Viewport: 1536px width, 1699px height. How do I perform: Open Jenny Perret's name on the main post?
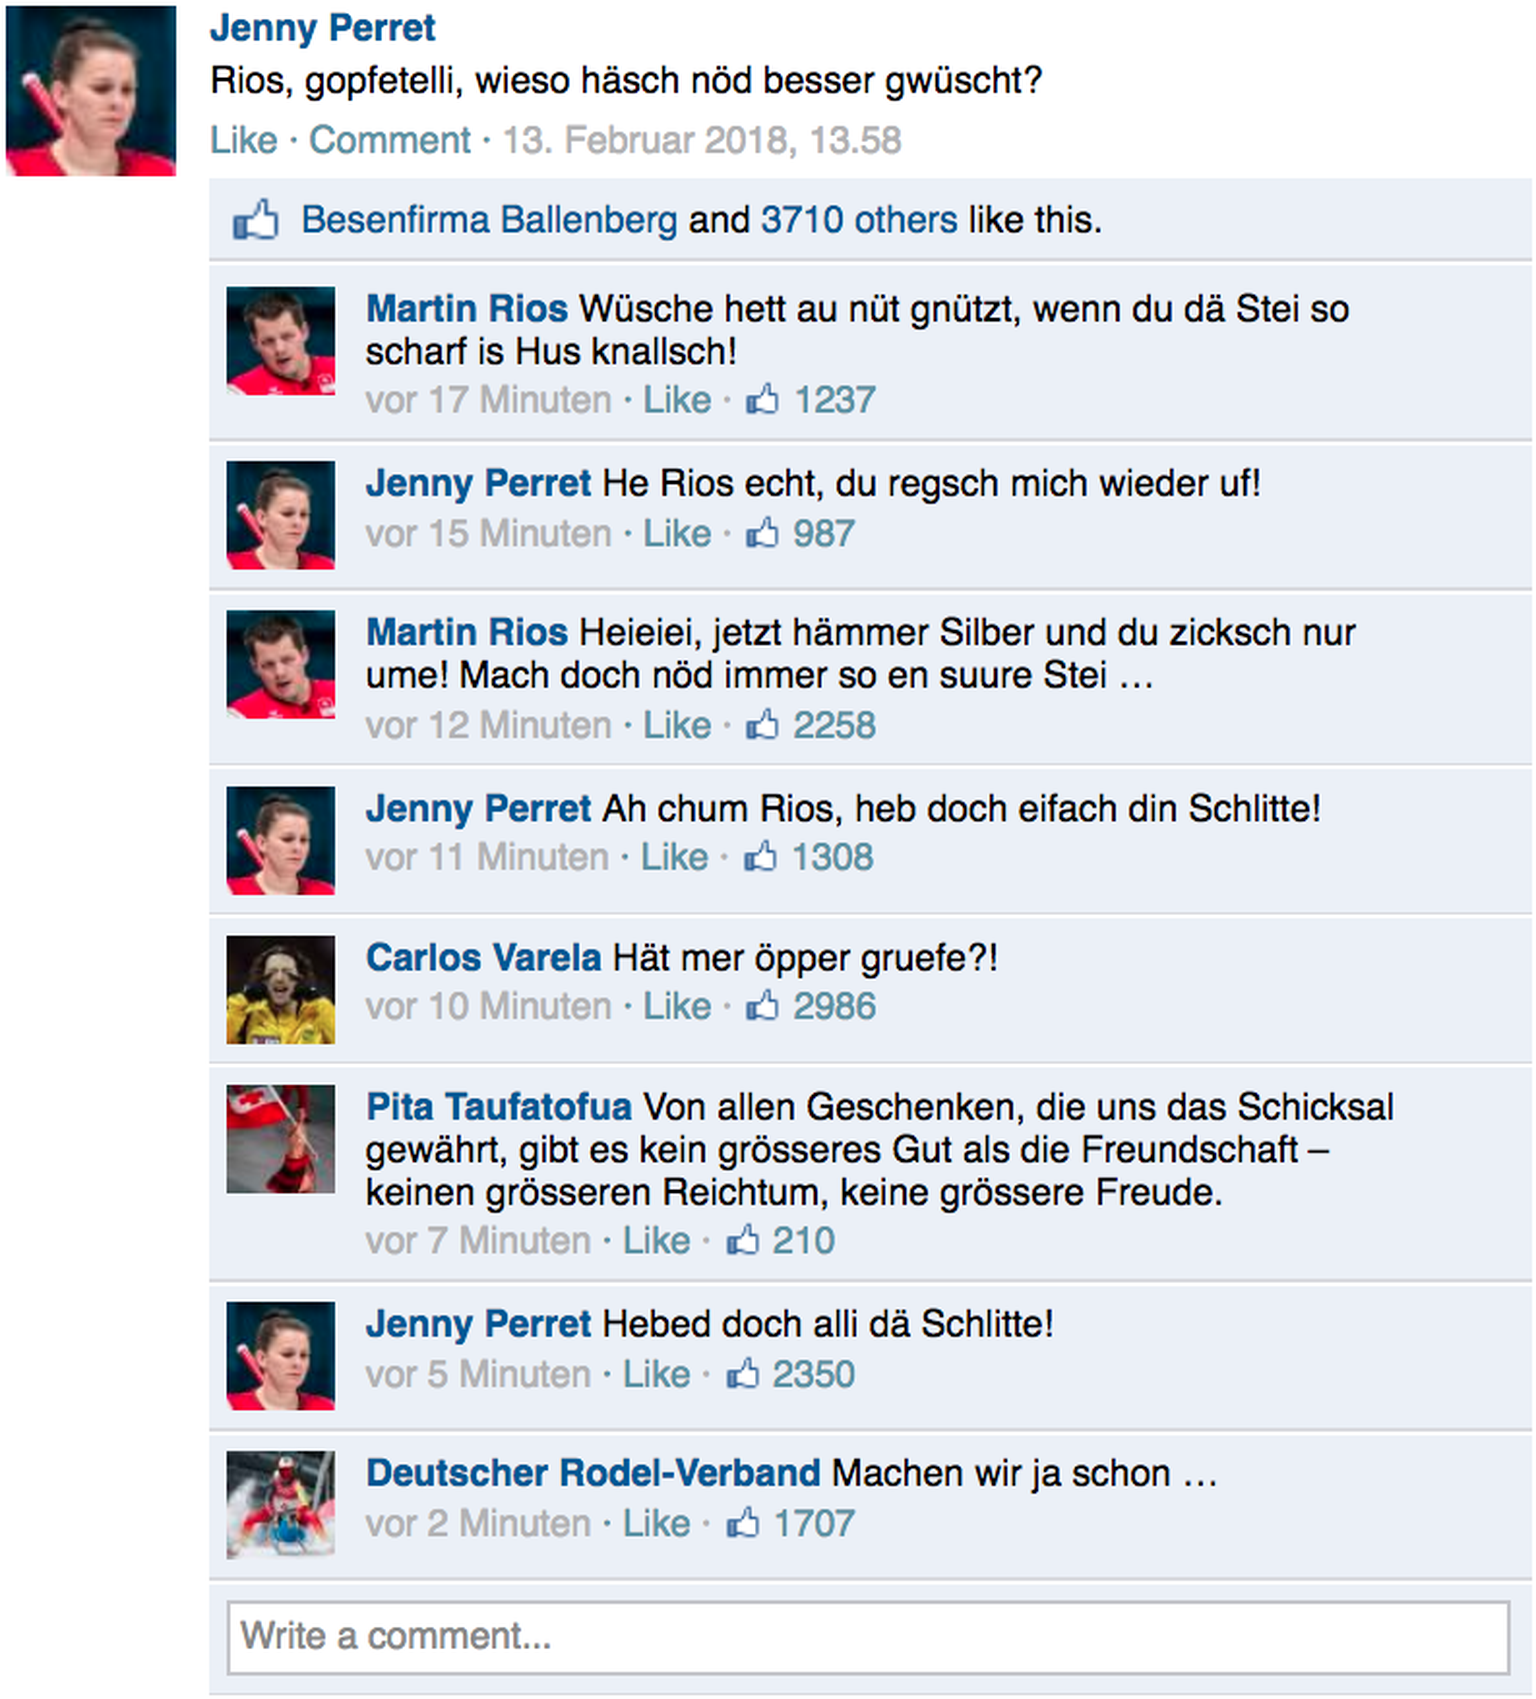click(322, 28)
